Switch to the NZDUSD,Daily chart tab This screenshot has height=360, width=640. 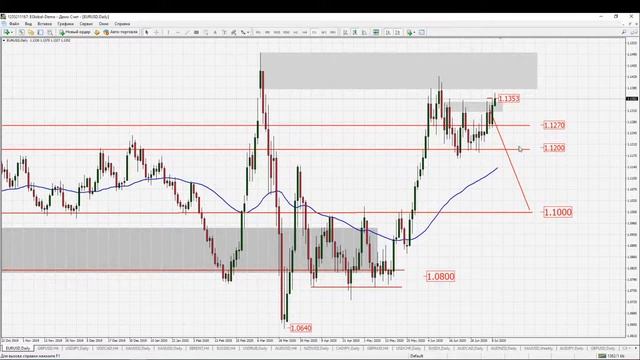click(x=316, y=348)
